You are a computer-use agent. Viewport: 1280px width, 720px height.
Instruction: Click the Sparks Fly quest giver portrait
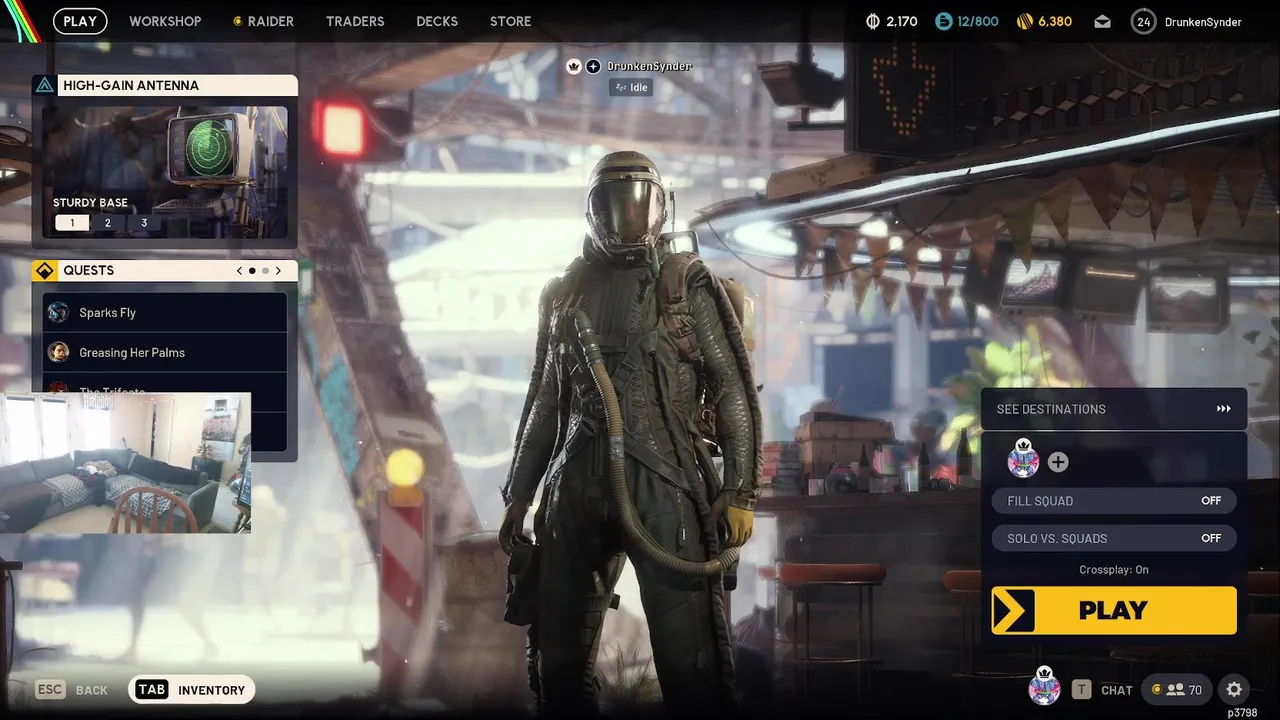point(58,312)
